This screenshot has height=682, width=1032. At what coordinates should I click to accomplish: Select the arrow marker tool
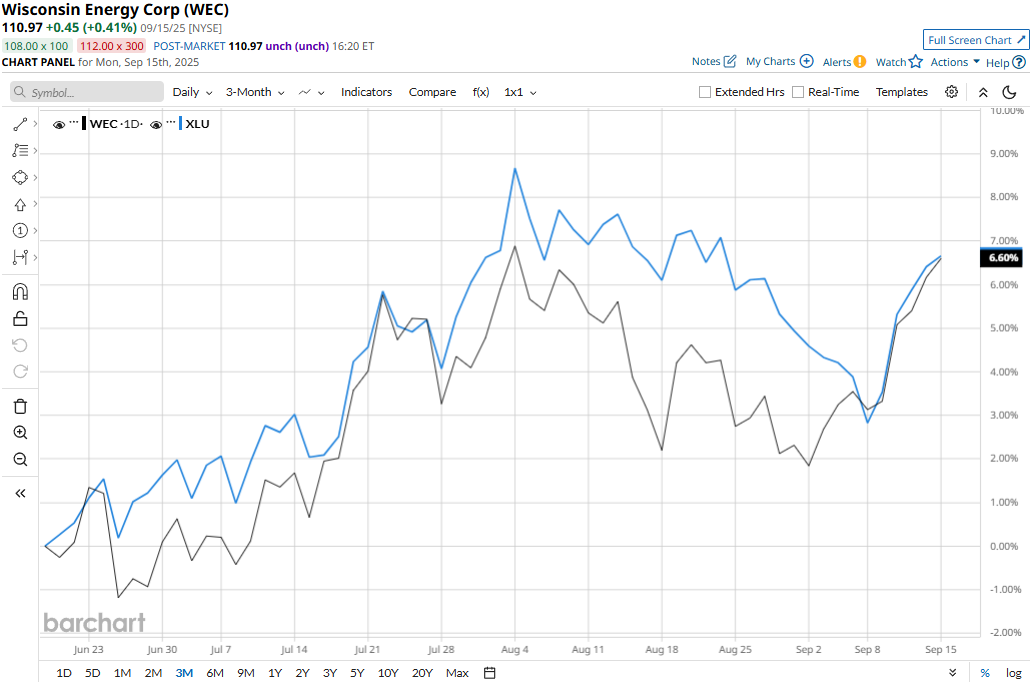click(20, 205)
